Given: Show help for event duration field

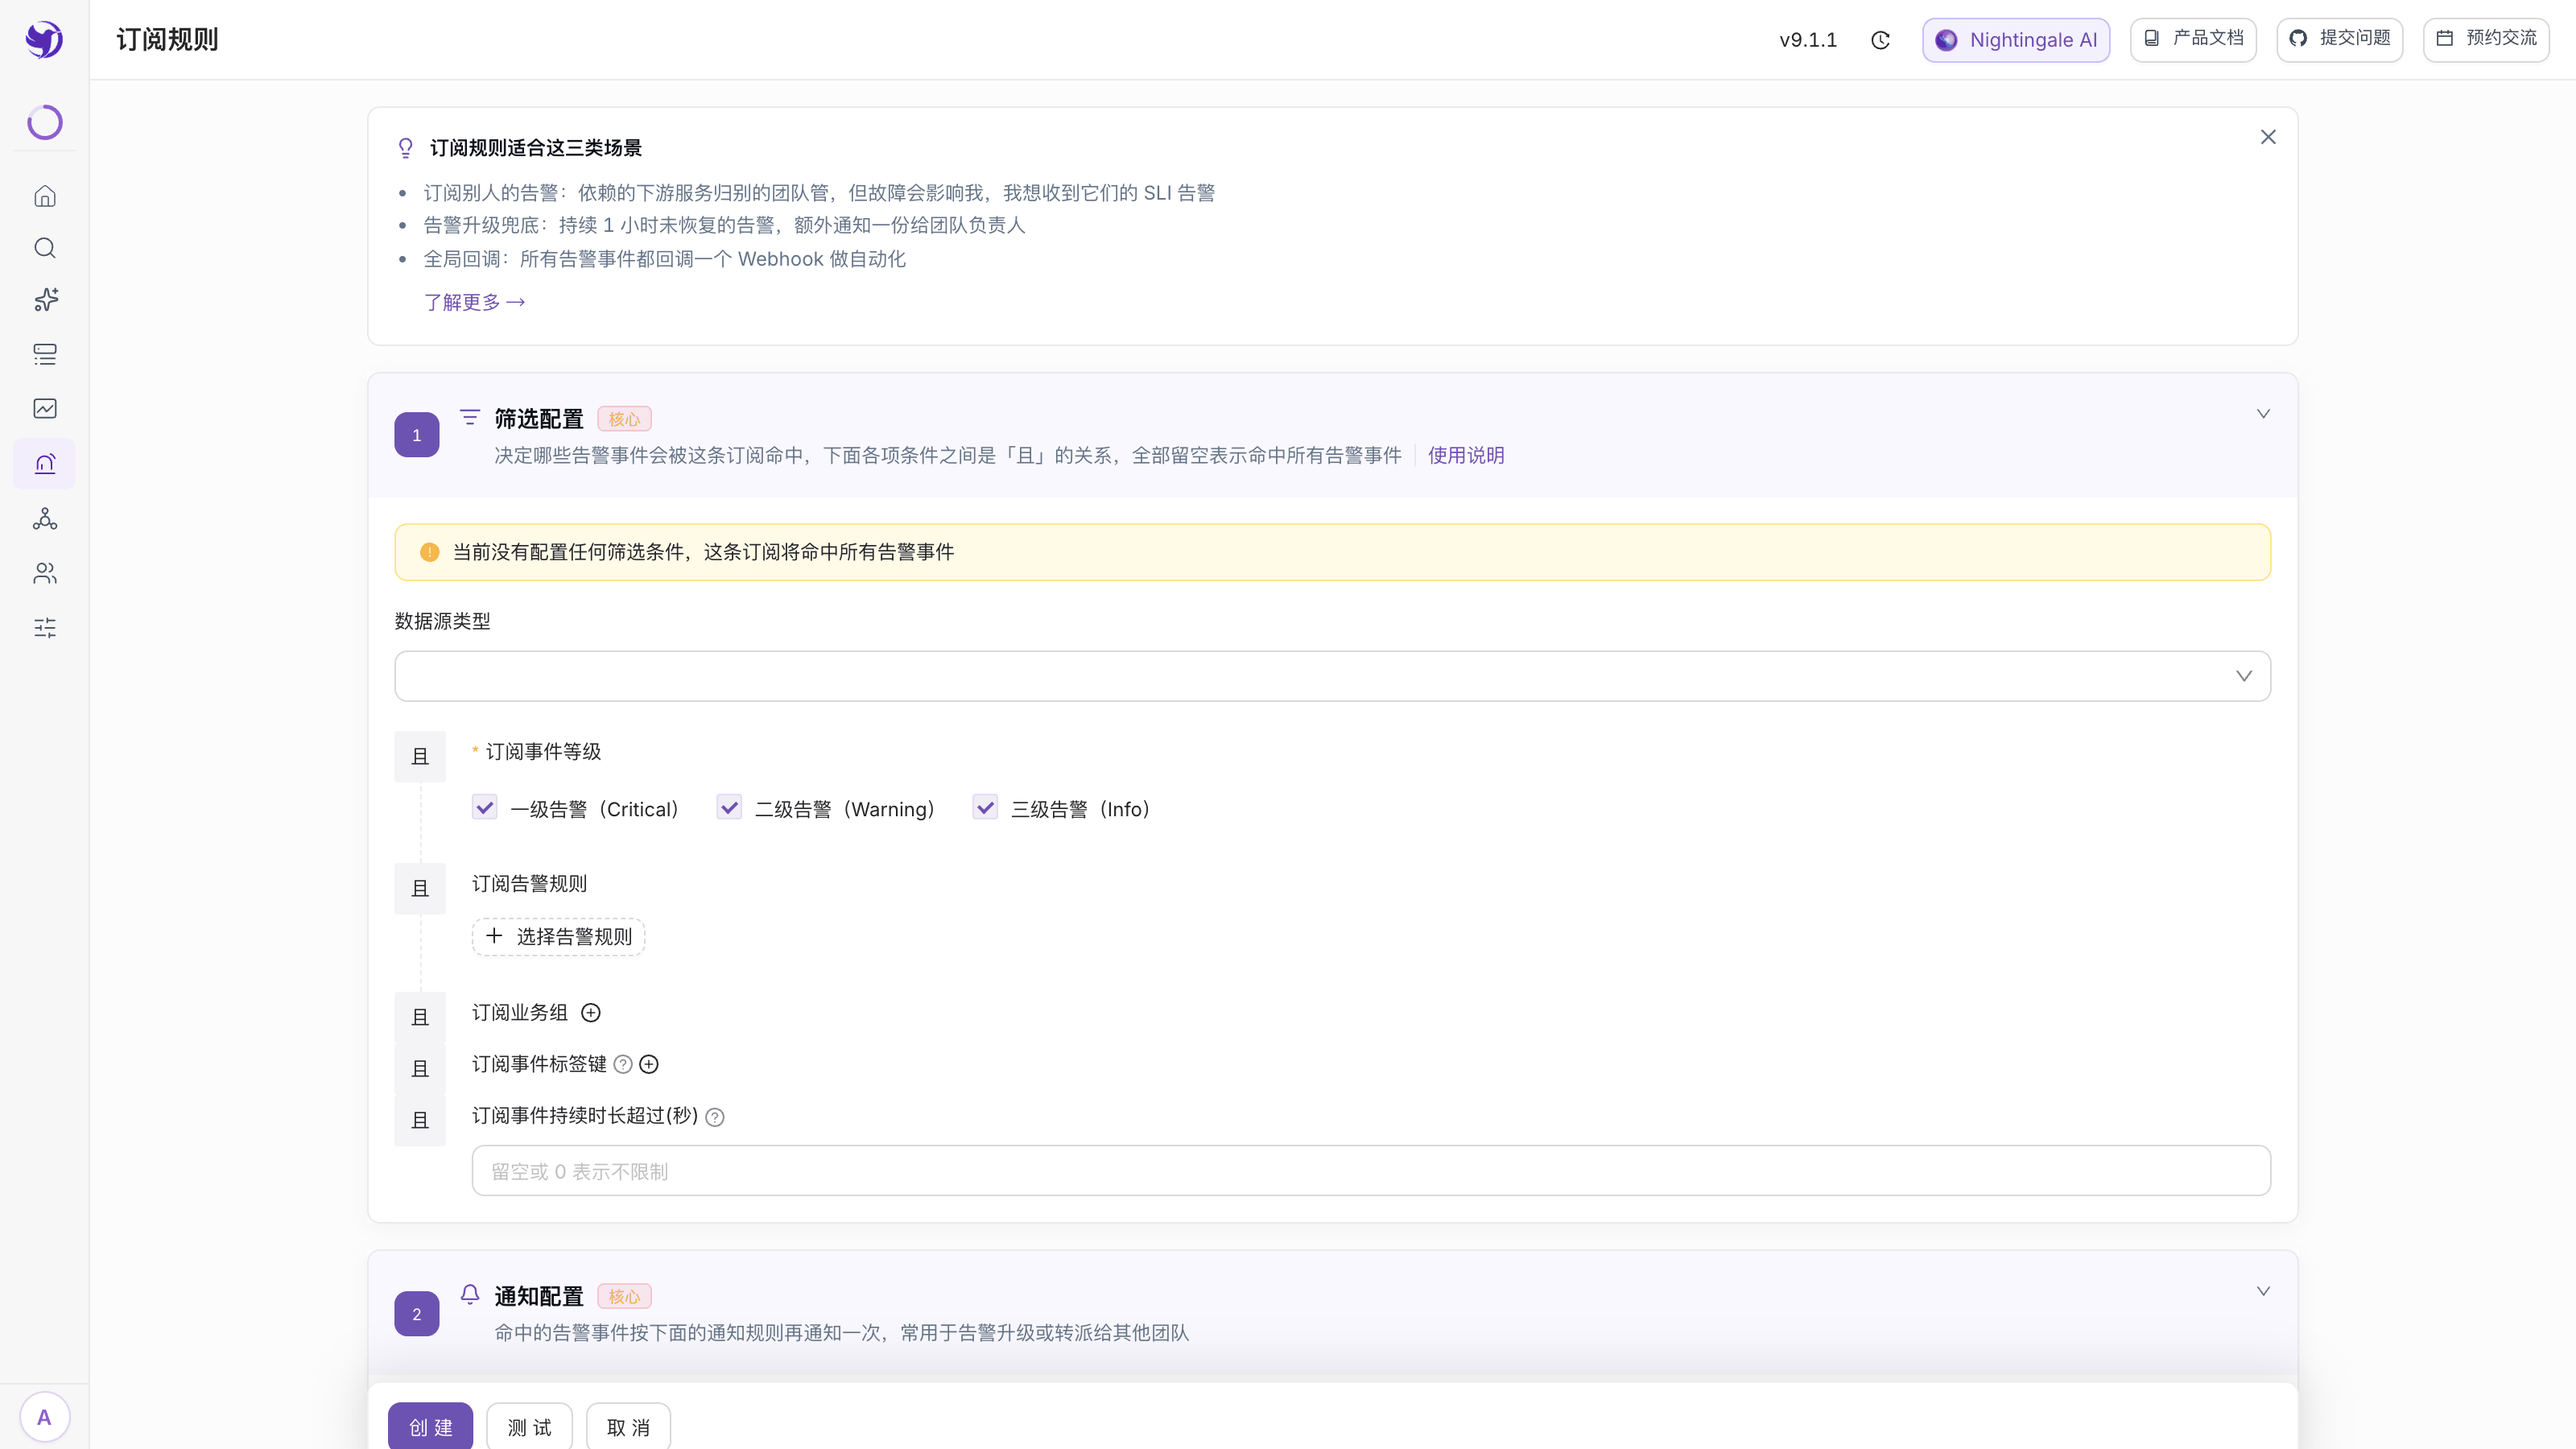Looking at the screenshot, I should pos(715,1118).
